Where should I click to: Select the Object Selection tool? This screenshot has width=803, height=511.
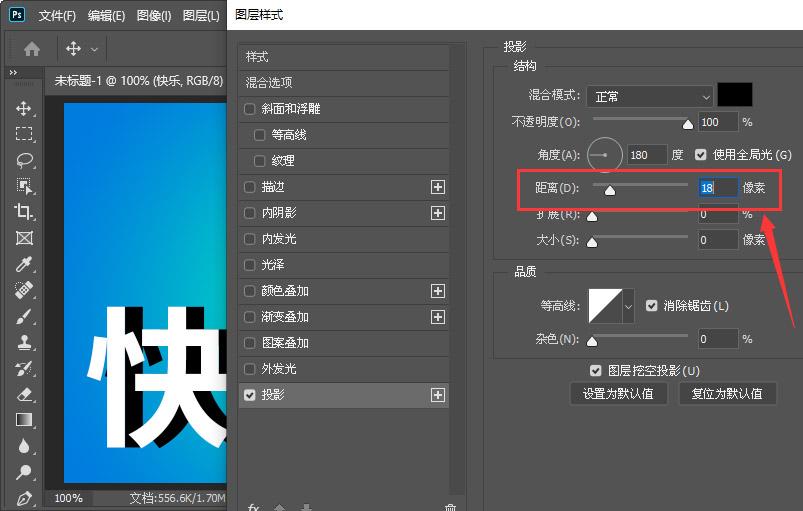(x=24, y=186)
